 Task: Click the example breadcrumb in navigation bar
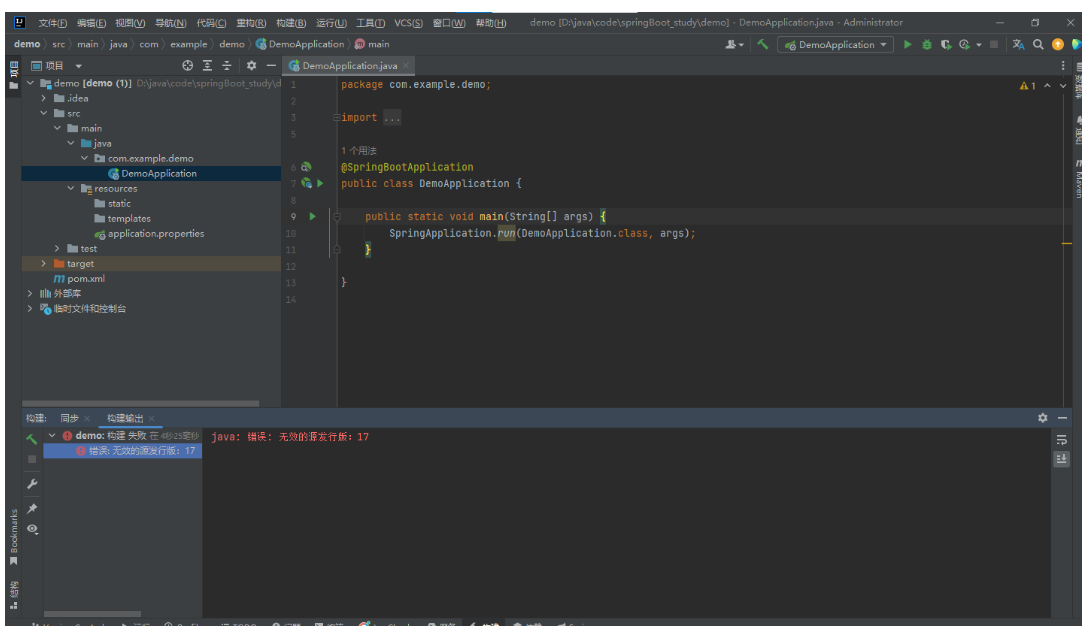point(188,44)
